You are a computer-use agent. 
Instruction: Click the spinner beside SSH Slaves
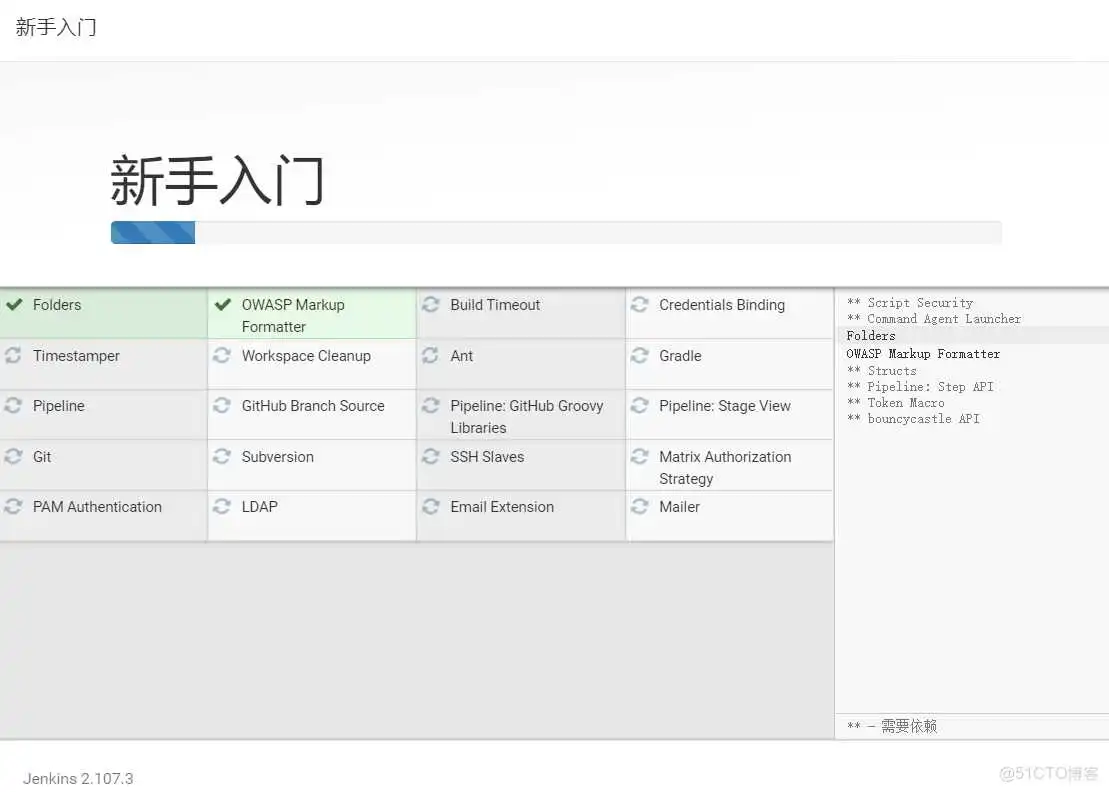point(432,457)
